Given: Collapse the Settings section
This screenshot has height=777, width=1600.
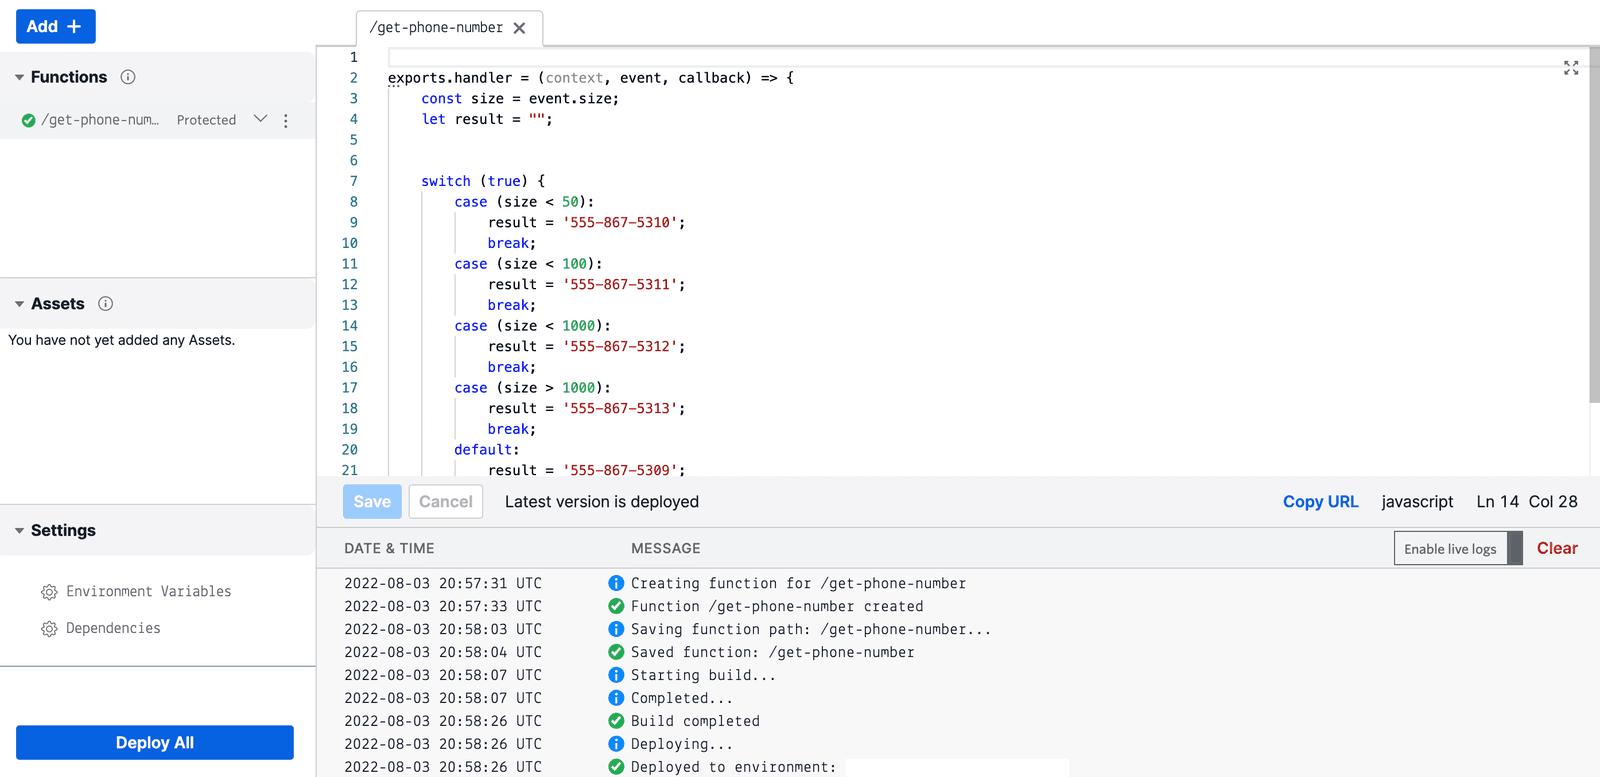Looking at the screenshot, I should 19,531.
